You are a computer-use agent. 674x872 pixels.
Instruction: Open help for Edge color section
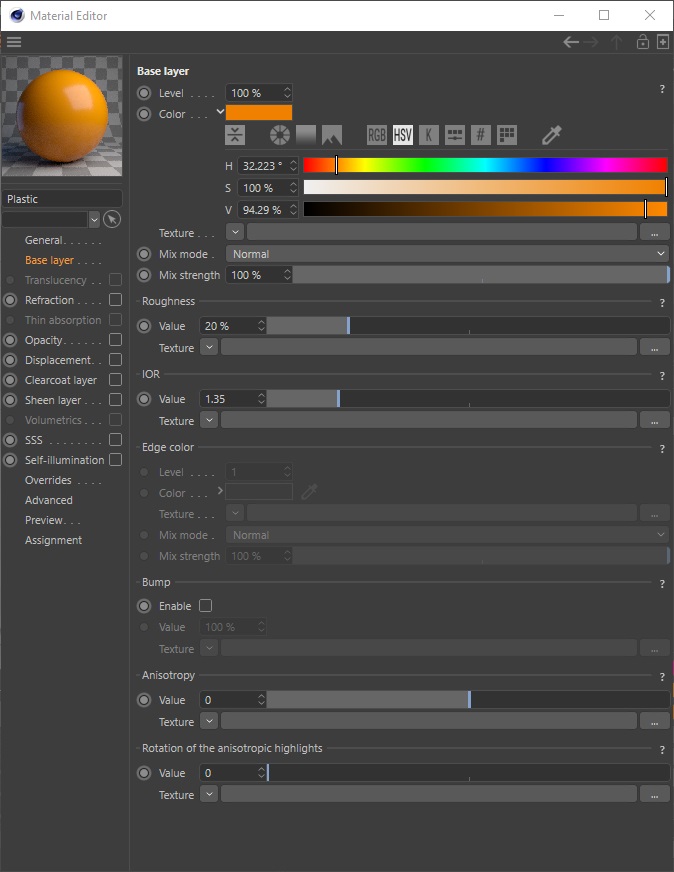662,449
